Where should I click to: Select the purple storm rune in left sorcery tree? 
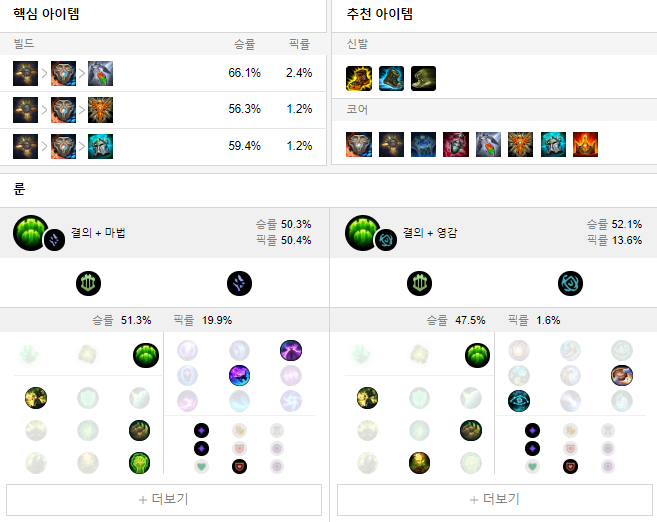click(x=291, y=350)
